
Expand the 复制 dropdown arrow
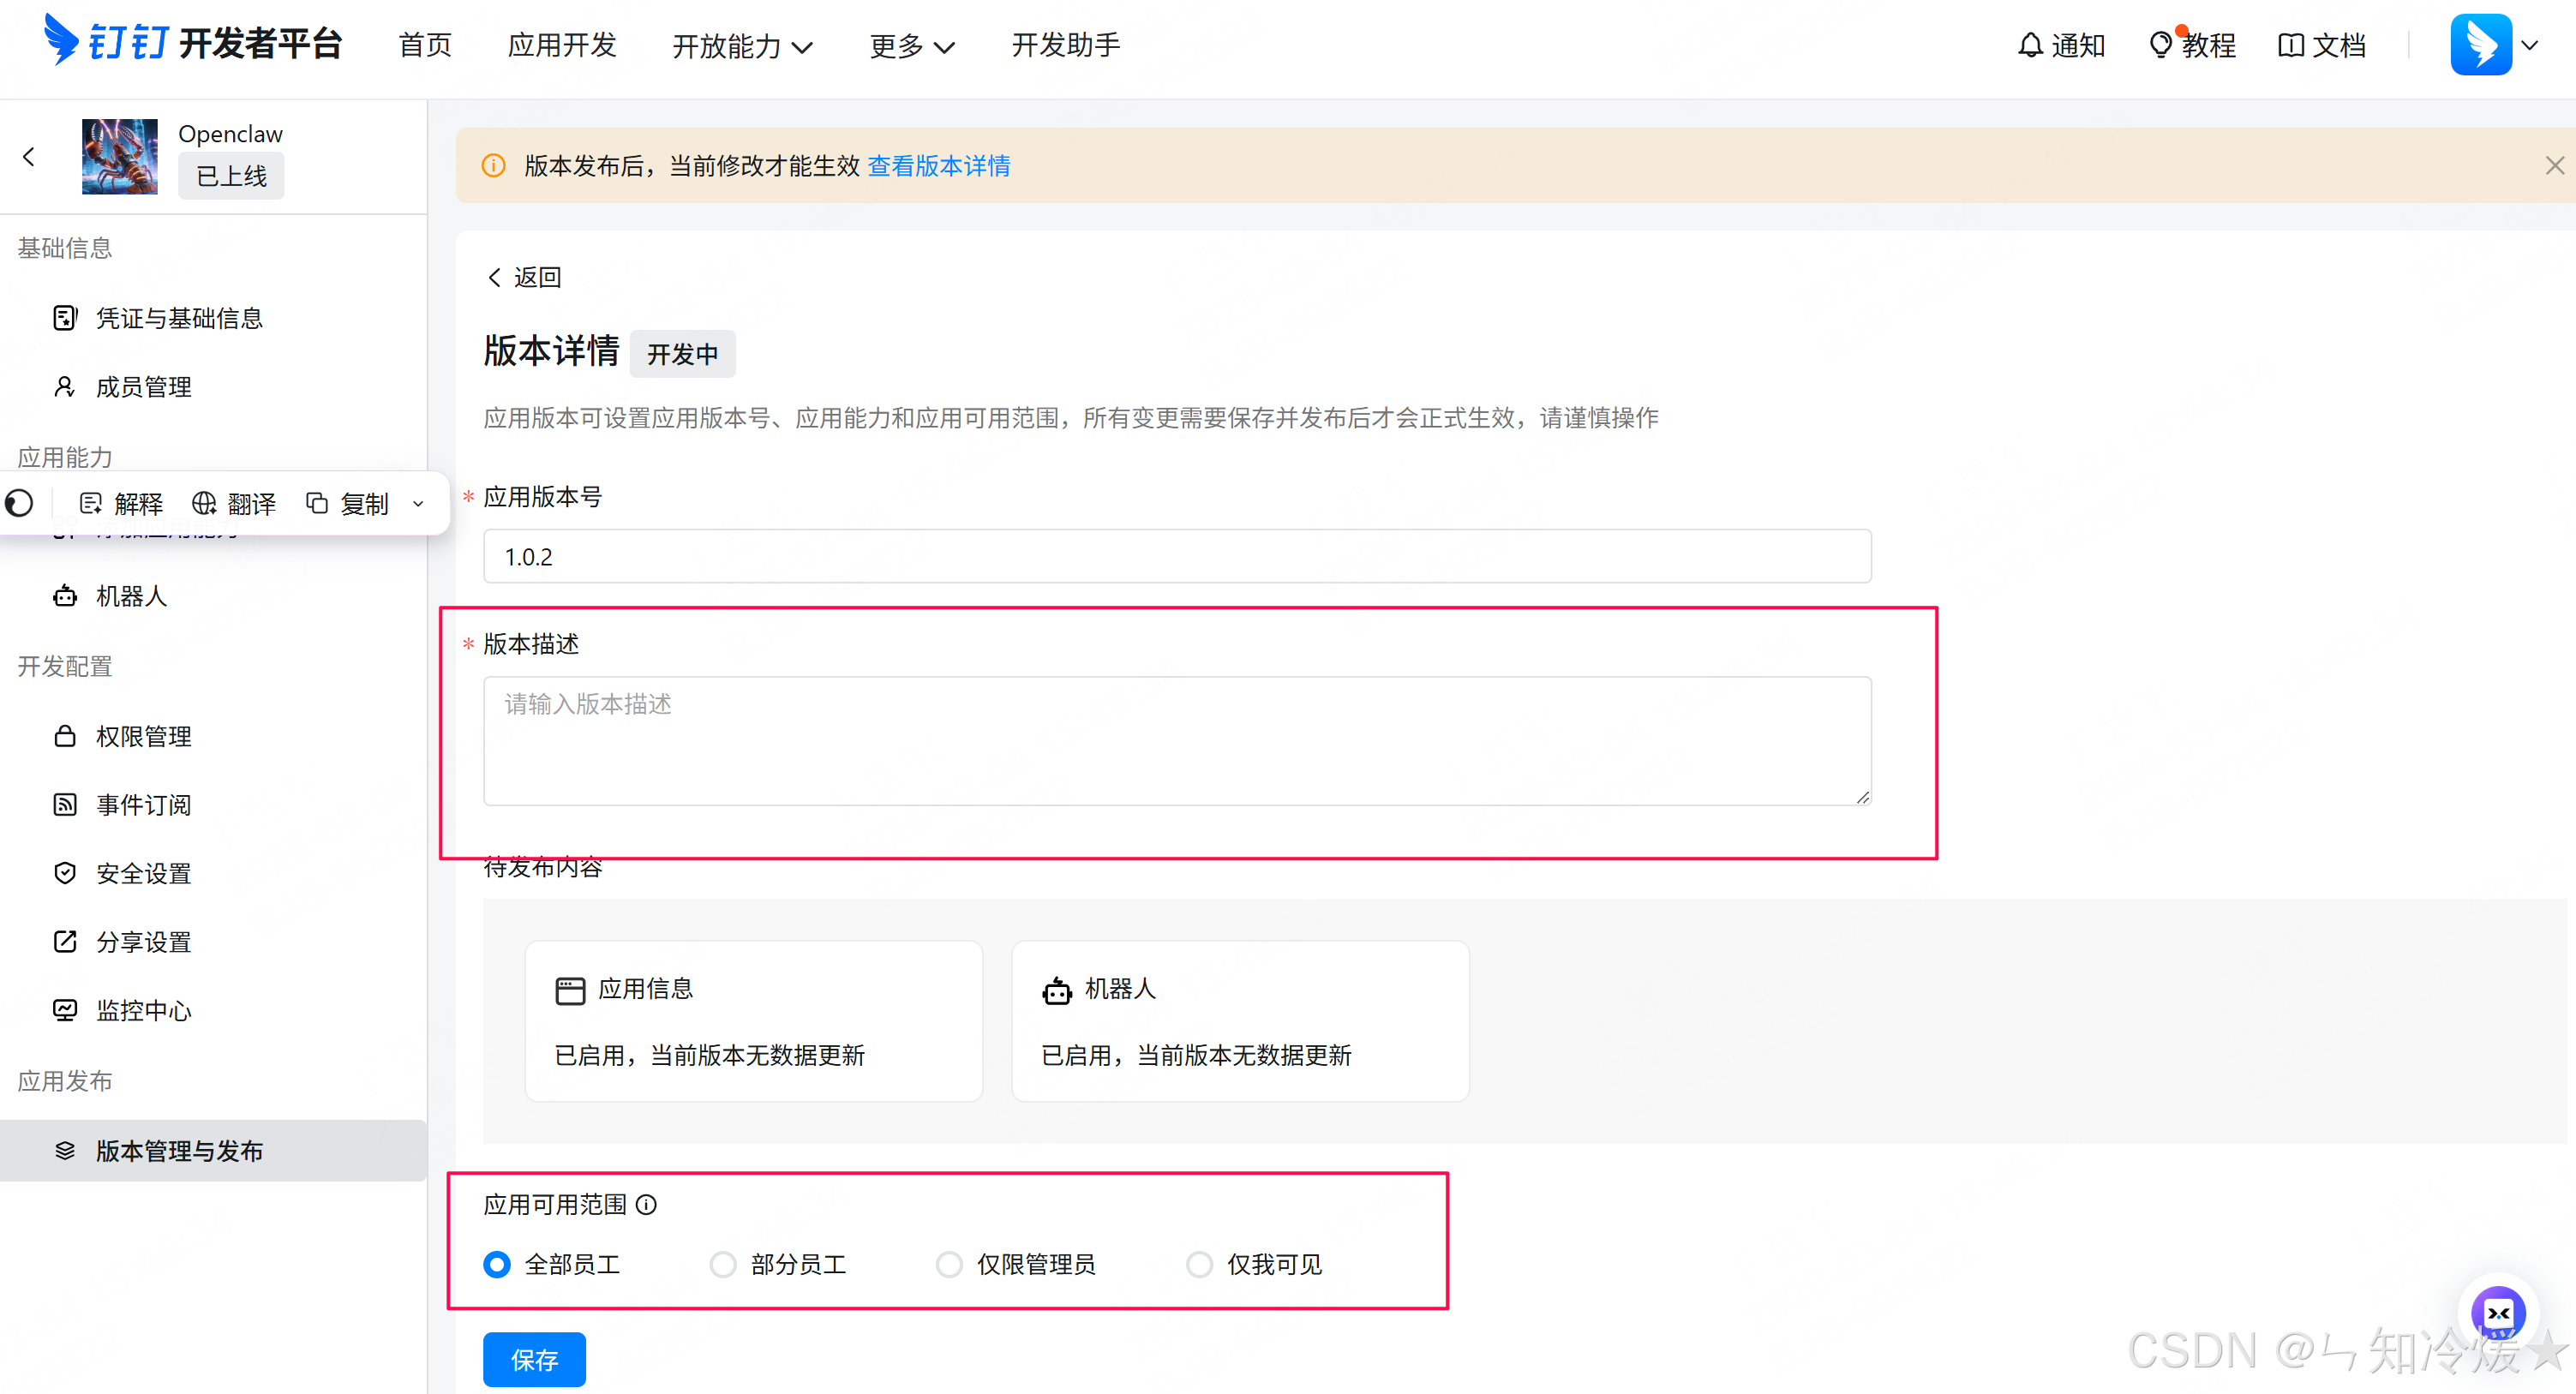point(418,503)
